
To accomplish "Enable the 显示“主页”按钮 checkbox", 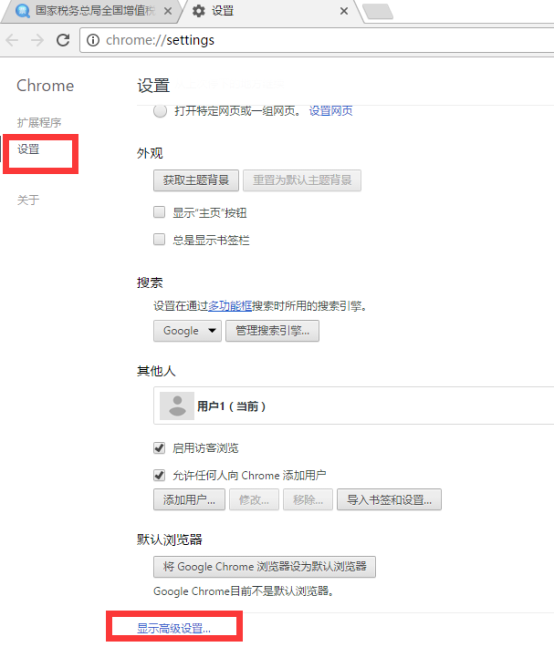I will tap(159, 212).
